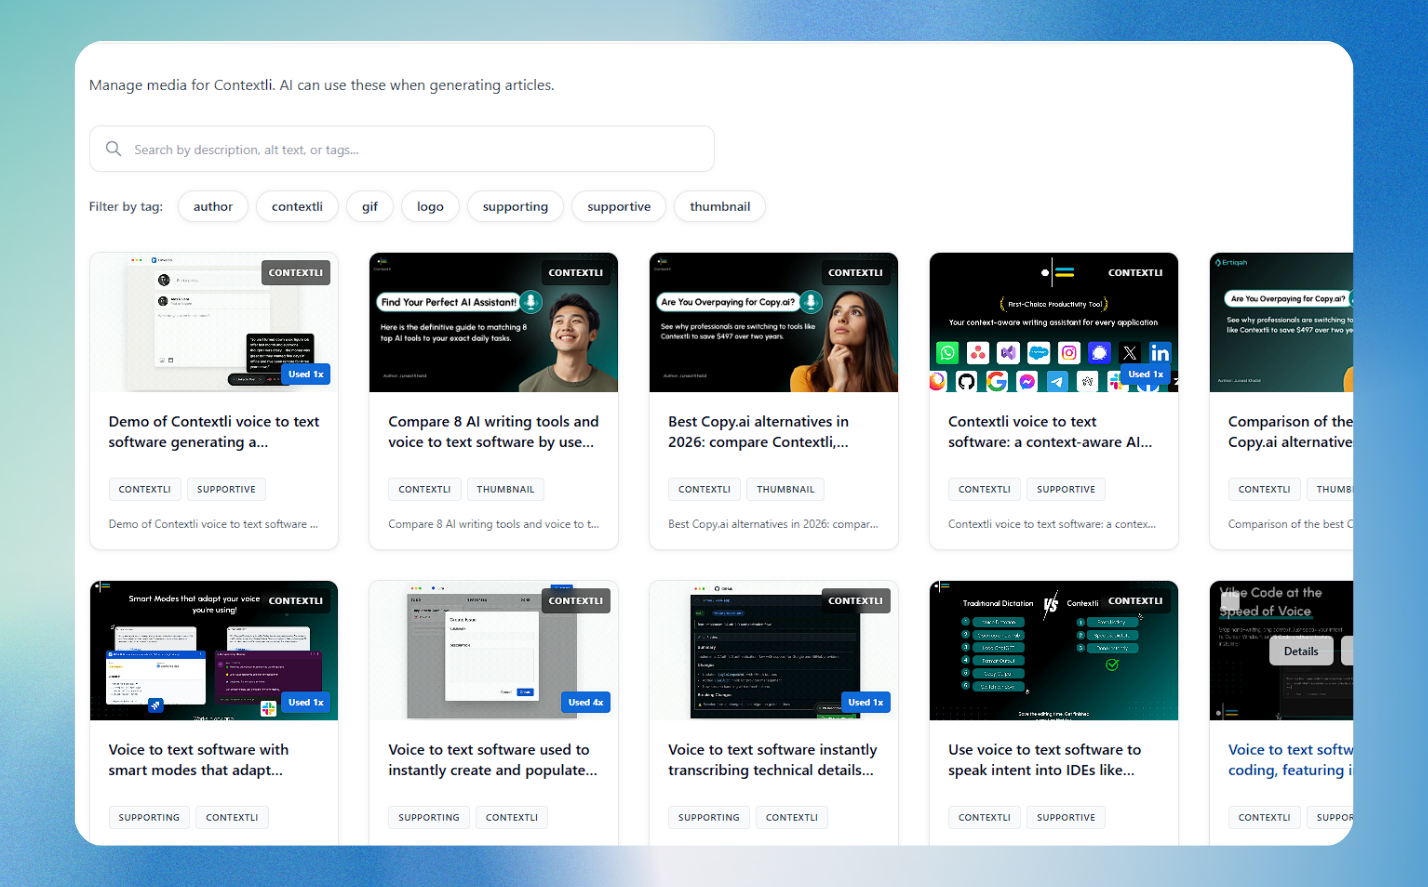The image size is (1428, 887).
Task: Apply the gif tag filter
Action: click(x=370, y=207)
